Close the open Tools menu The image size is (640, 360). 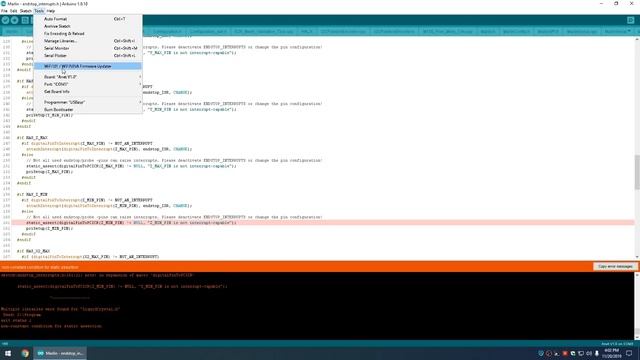coord(39,11)
